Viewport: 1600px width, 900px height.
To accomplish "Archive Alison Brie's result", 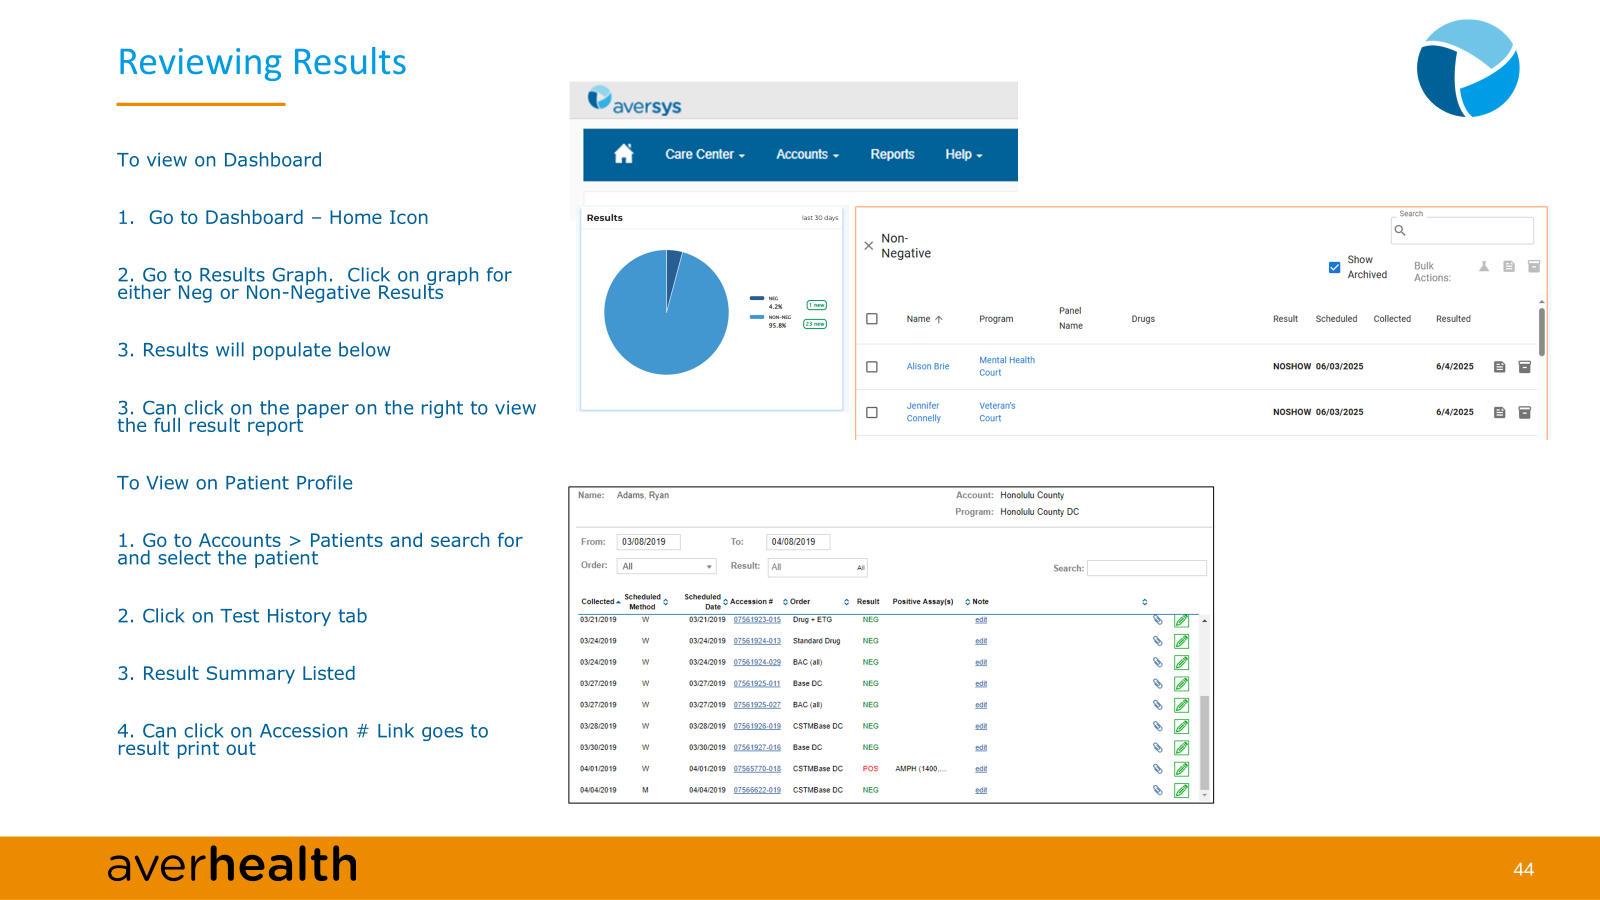I will click(x=1525, y=367).
